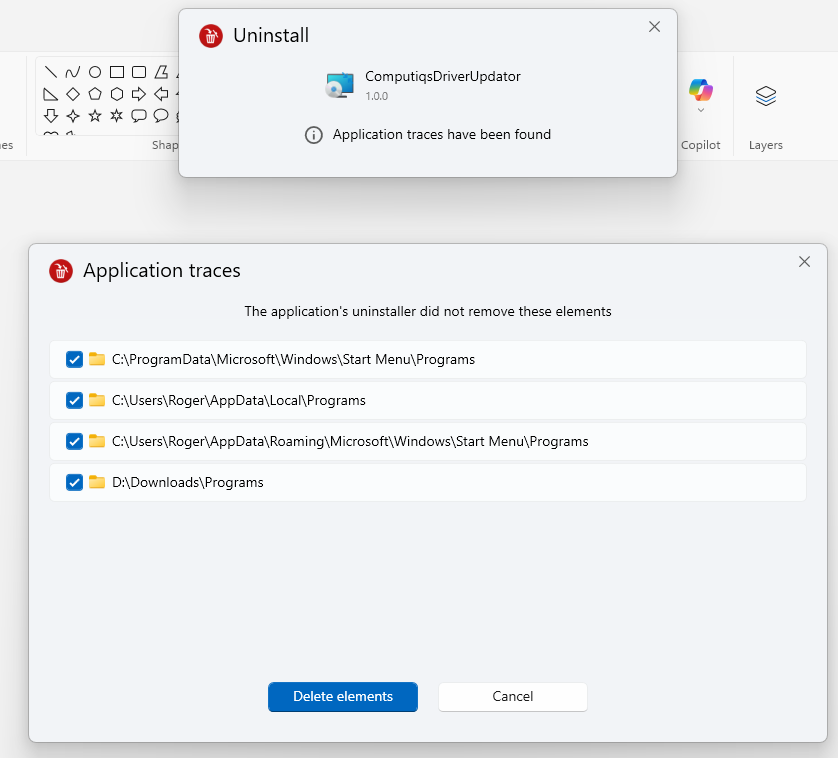Screen dimensions: 838x758
Task: Select the Pentagon shape in Paint
Action: coord(95,94)
